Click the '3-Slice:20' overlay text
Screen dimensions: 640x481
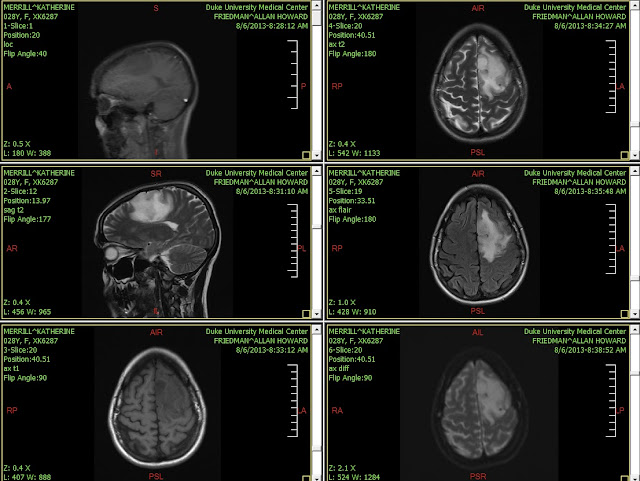20,350
